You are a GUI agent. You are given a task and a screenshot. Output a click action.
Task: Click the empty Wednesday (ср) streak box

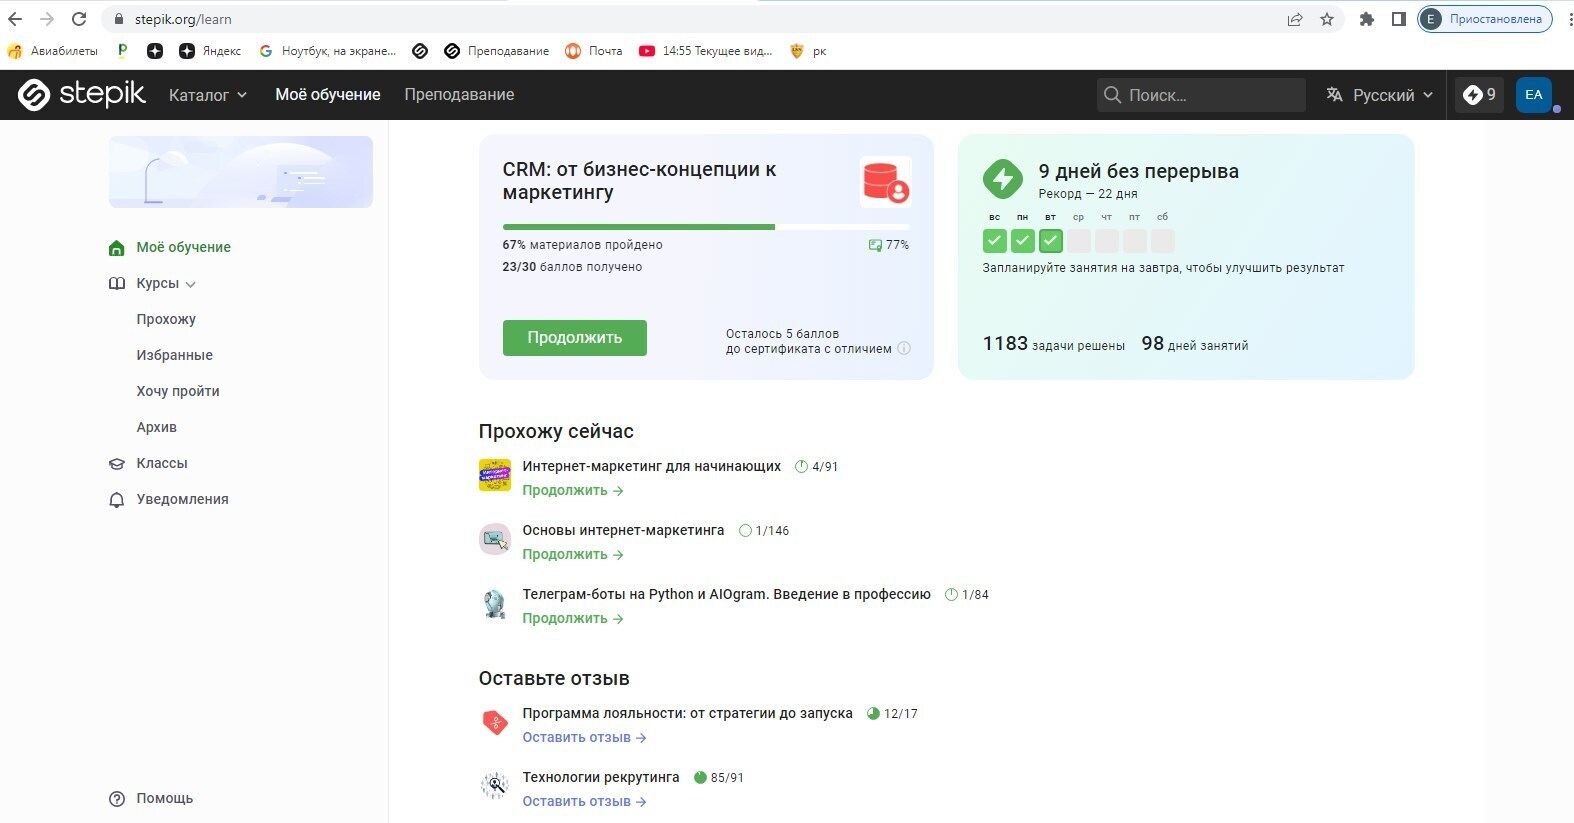coord(1078,241)
